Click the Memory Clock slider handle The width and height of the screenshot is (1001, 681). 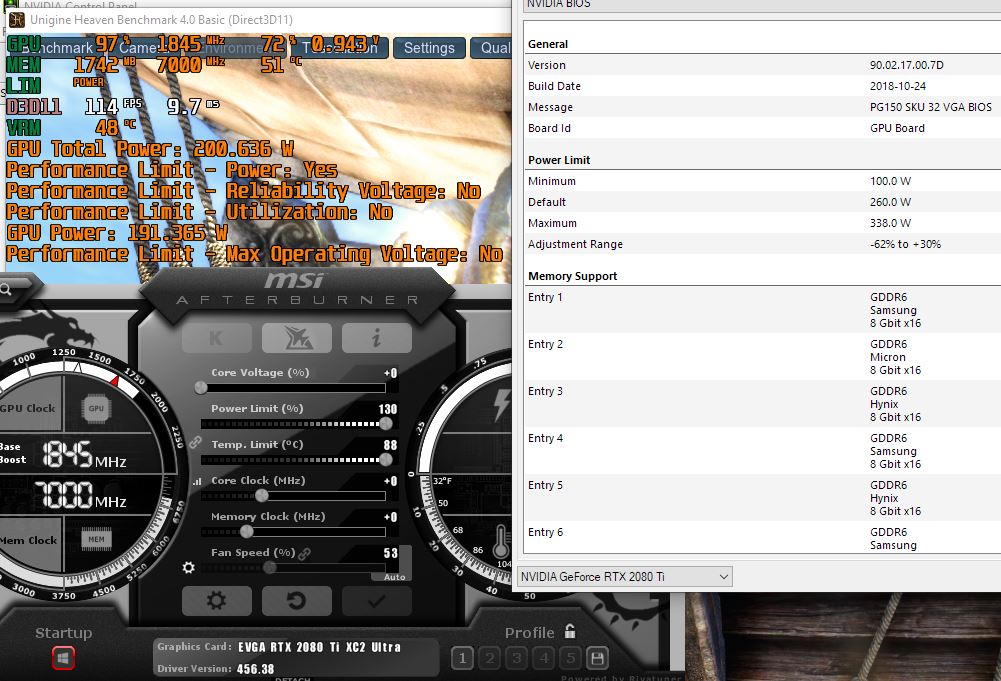[247, 531]
